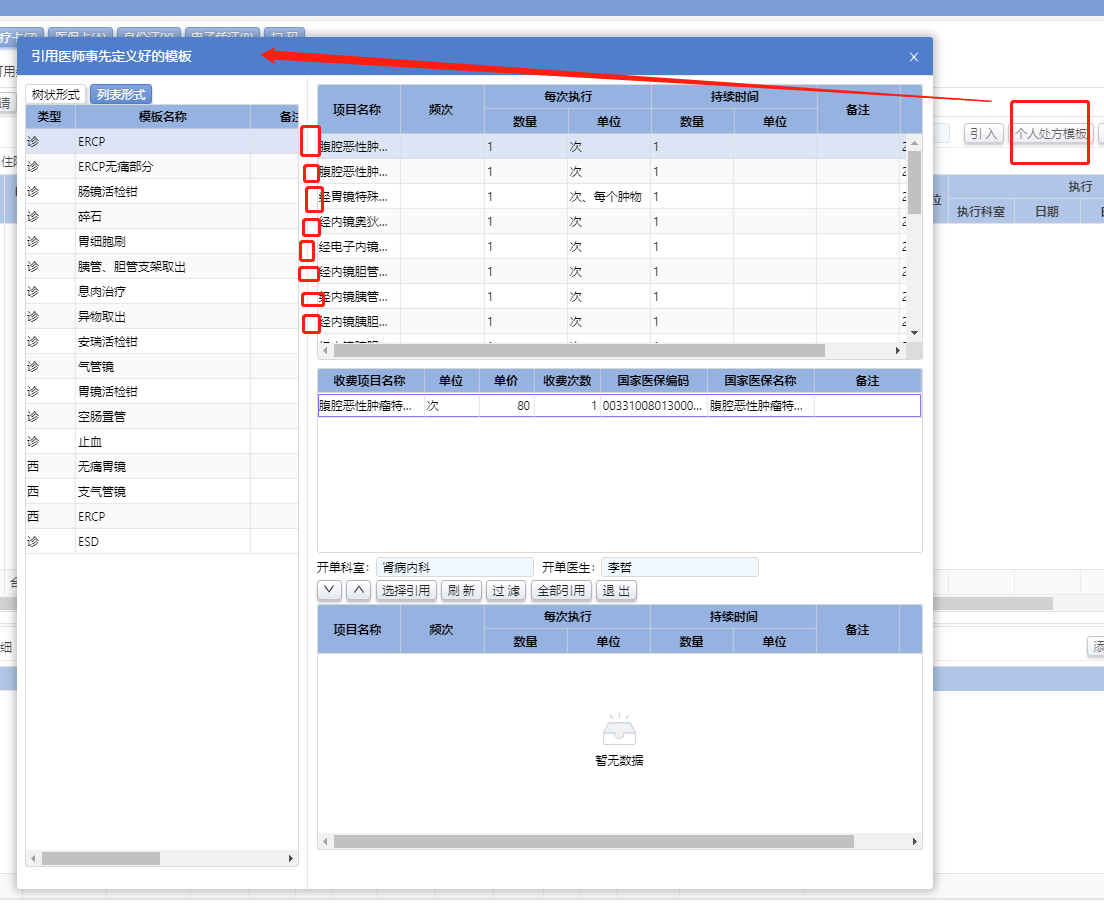
Task: Select the 经内镜奥狄... item row
Action: (x=610, y=222)
